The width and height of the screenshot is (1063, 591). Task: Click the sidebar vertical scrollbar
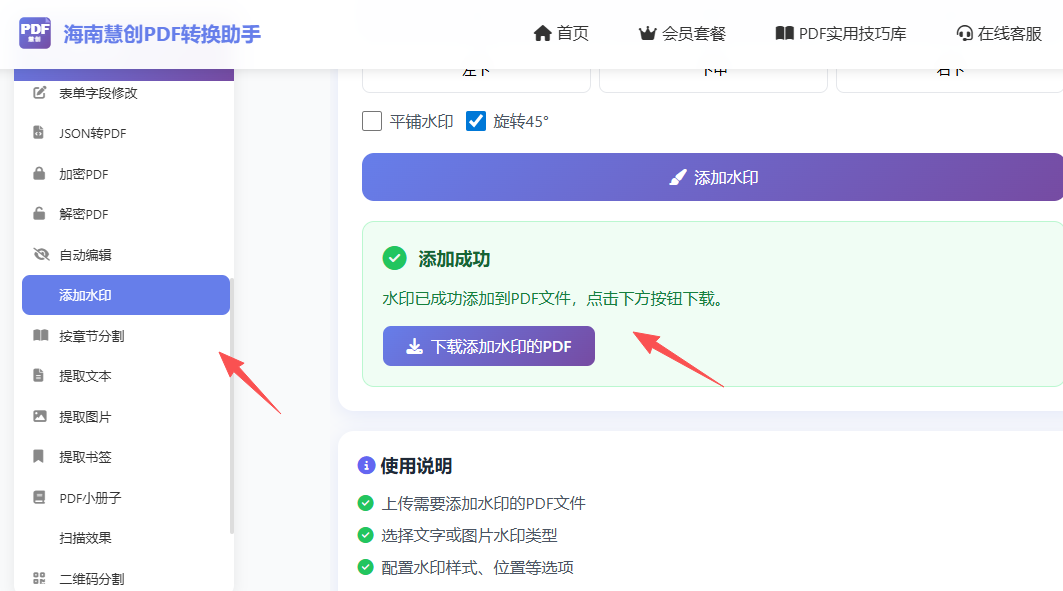pos(232,405)
